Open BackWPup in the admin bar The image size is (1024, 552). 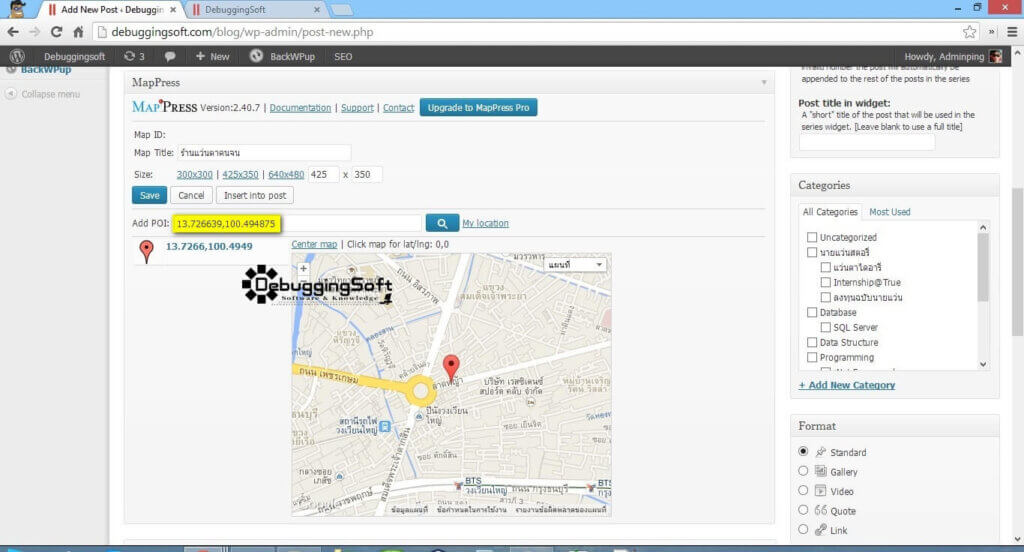pos(282,56)
